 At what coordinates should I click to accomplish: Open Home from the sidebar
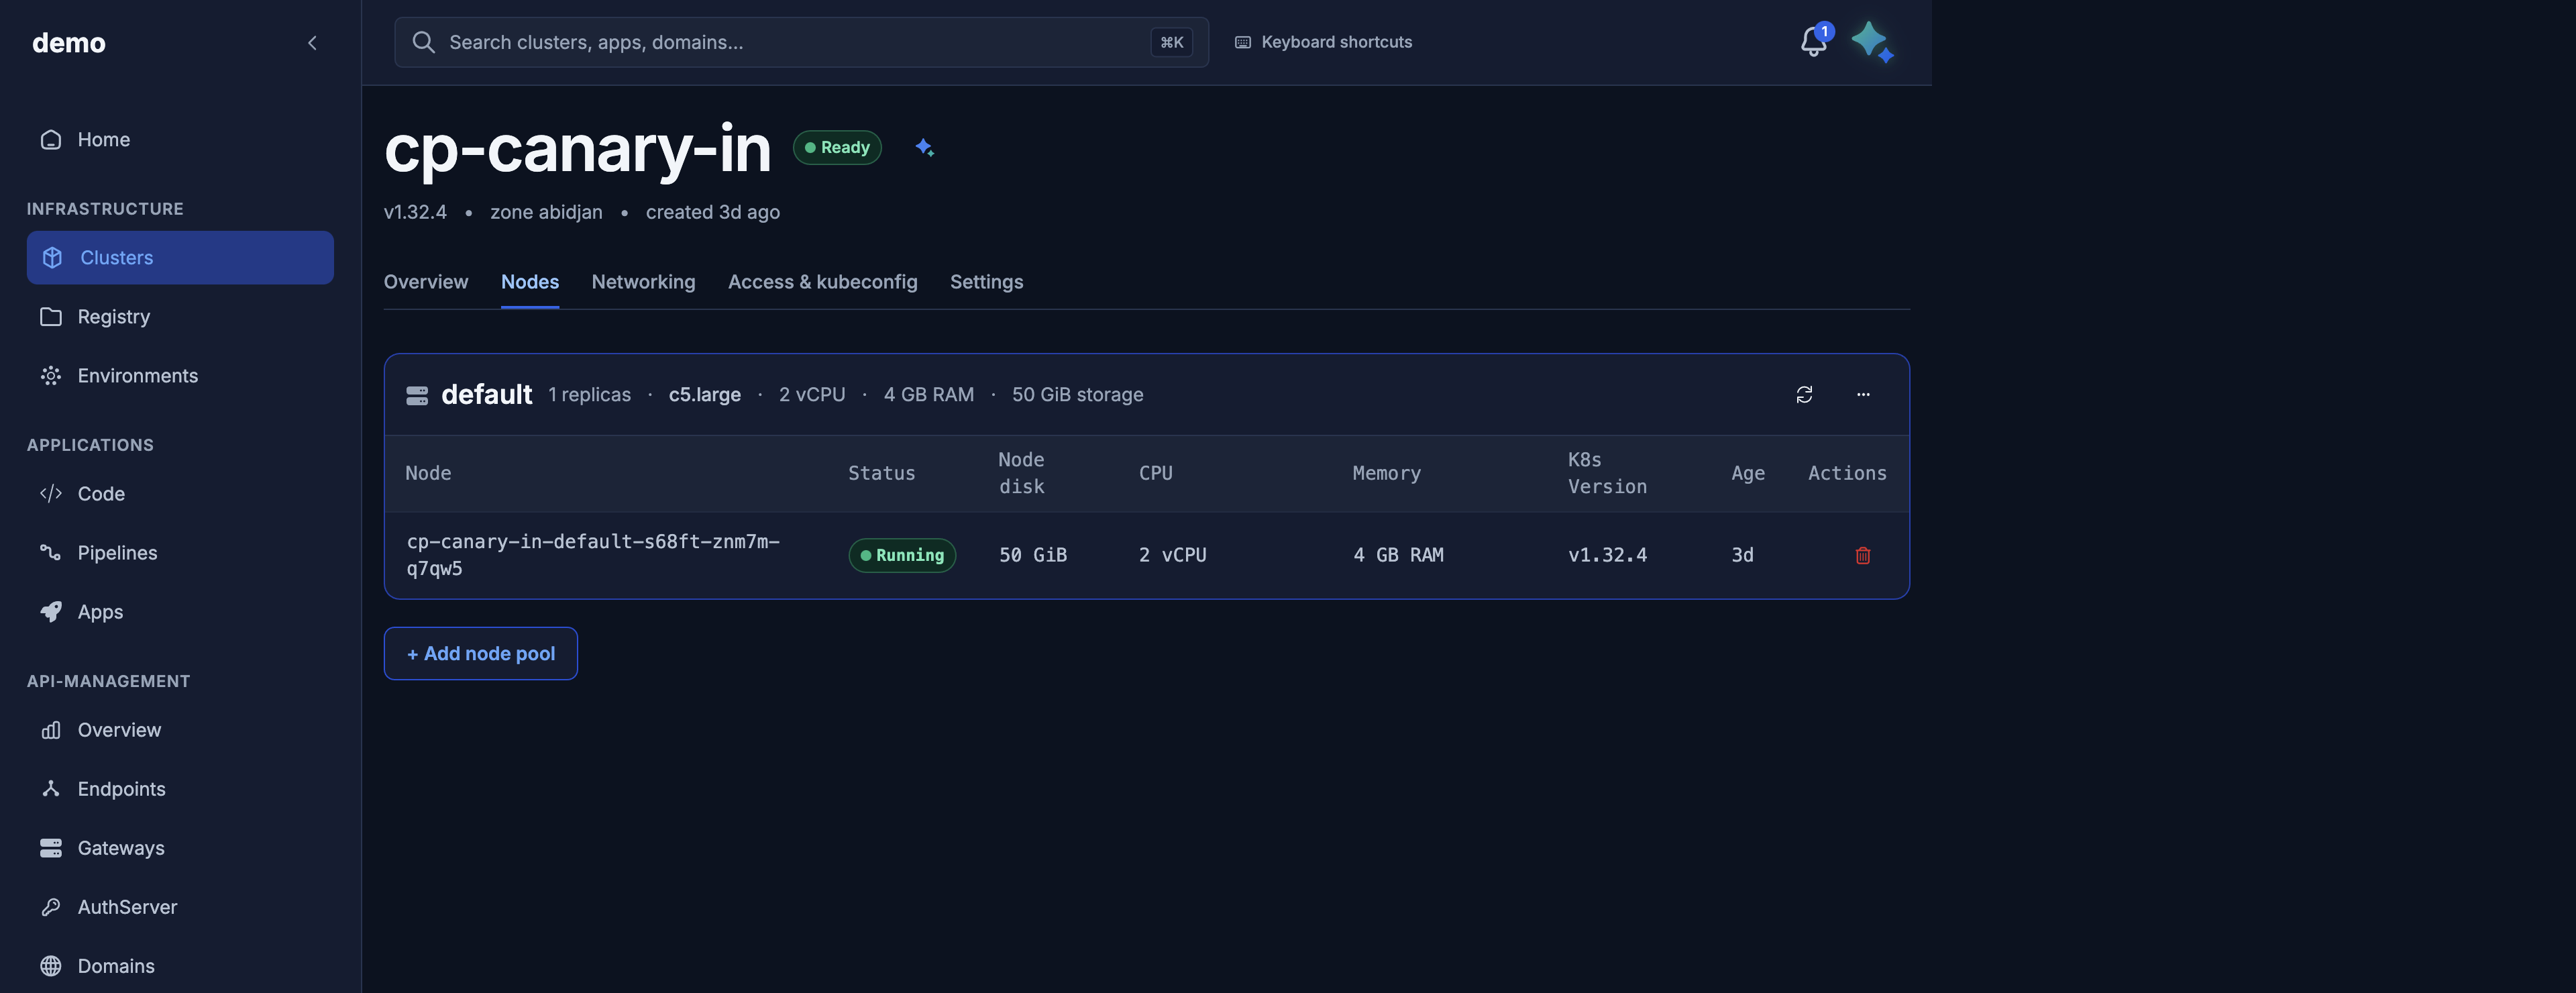180,139
